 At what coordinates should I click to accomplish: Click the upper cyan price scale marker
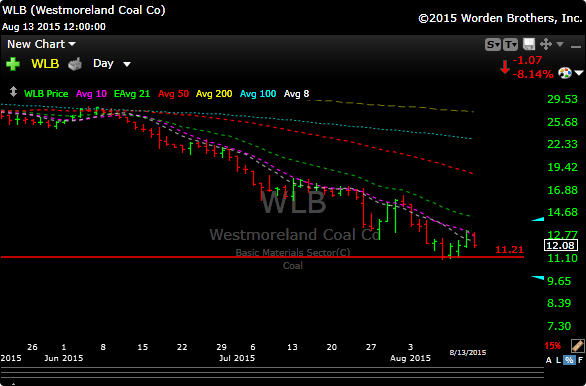tap(538, 219)
